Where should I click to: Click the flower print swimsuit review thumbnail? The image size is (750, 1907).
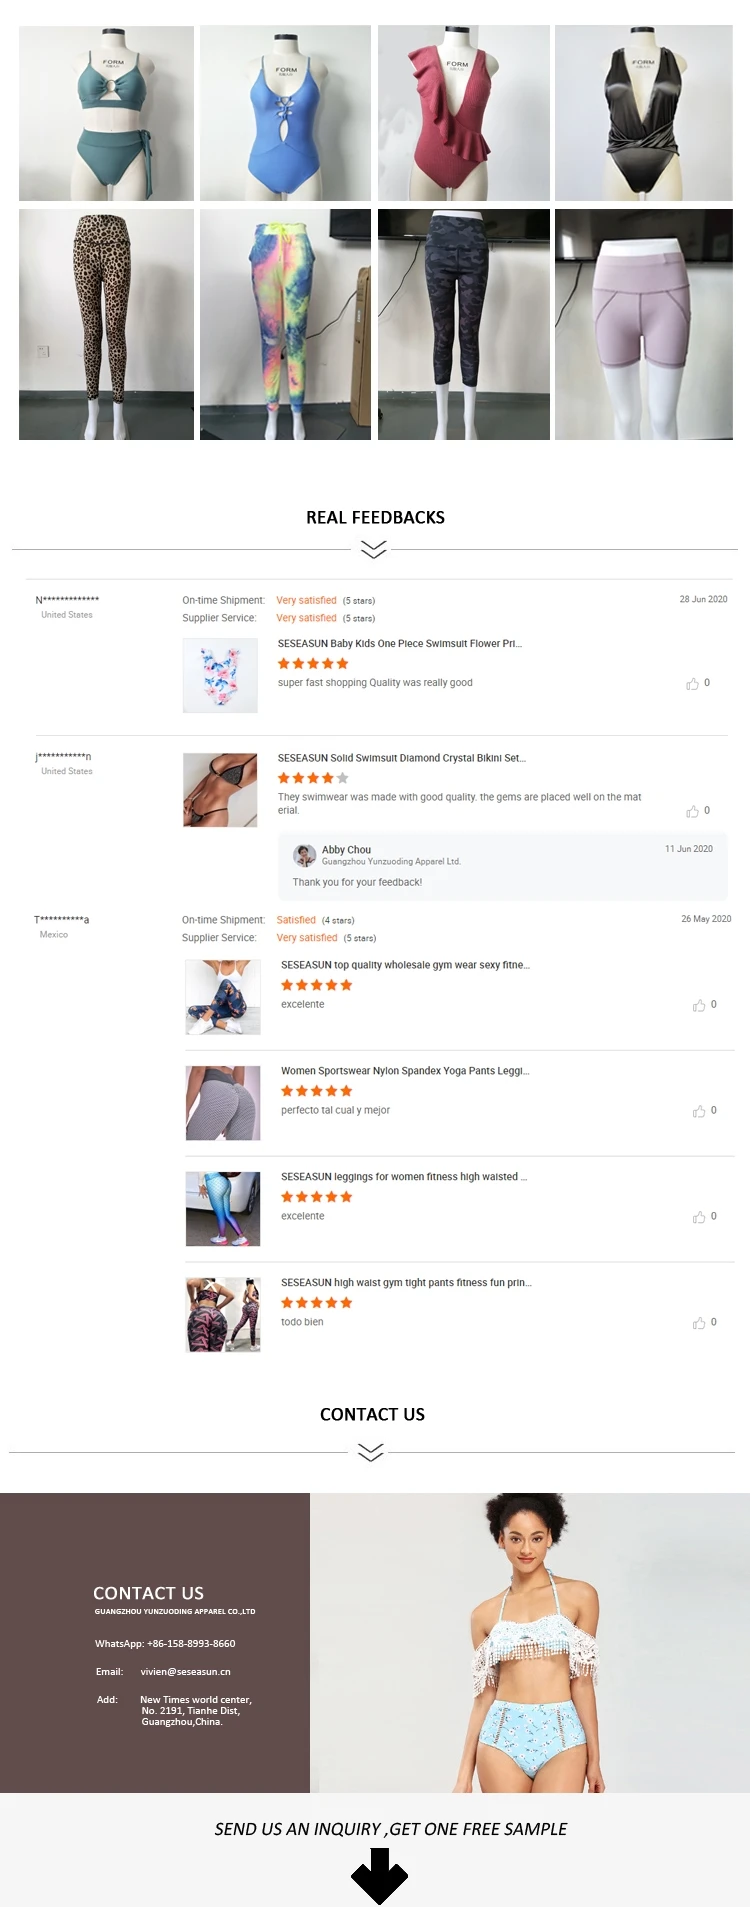click(220, 676)
